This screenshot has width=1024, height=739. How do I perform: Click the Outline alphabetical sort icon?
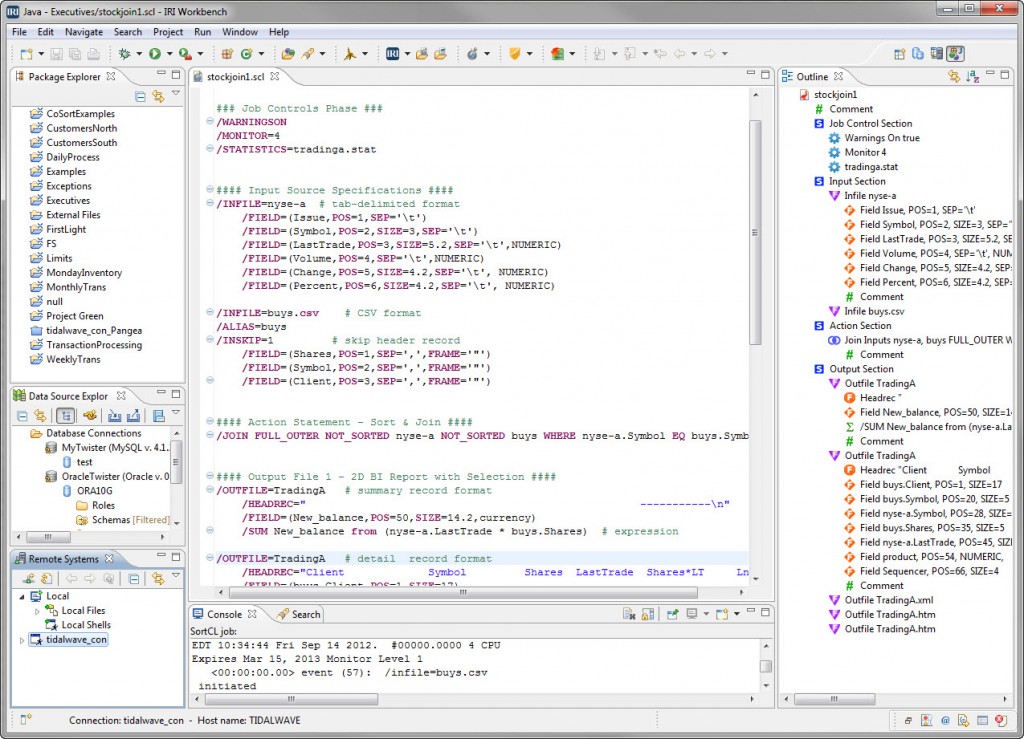(972, 77)
